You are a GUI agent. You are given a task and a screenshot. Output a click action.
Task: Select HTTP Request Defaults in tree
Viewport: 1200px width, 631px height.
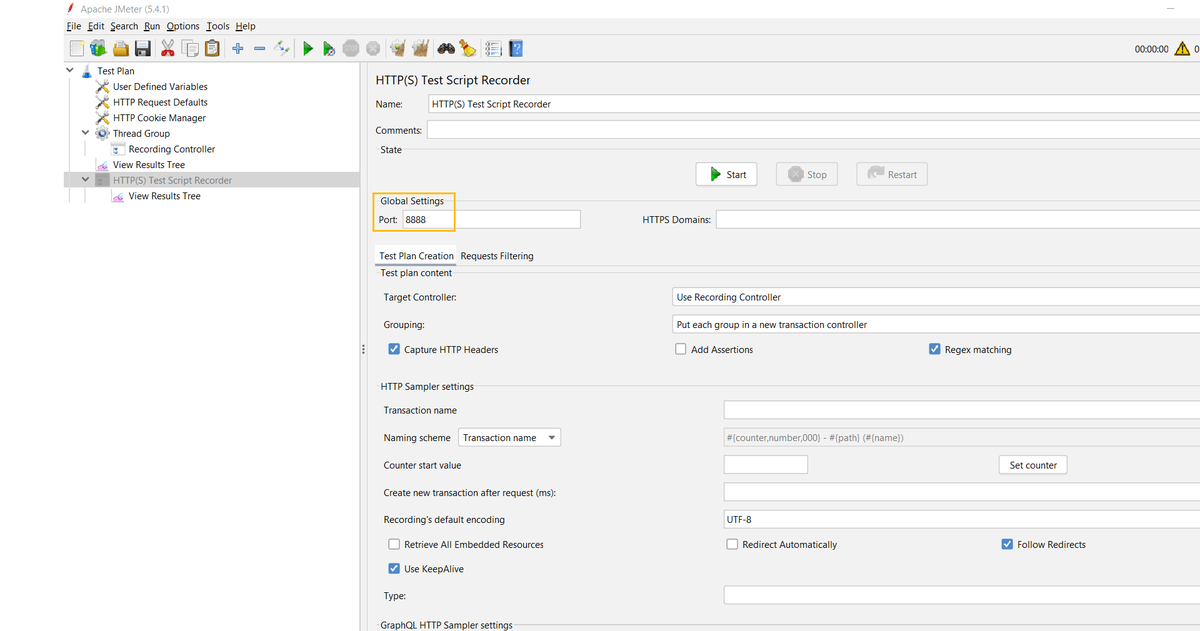160,102
